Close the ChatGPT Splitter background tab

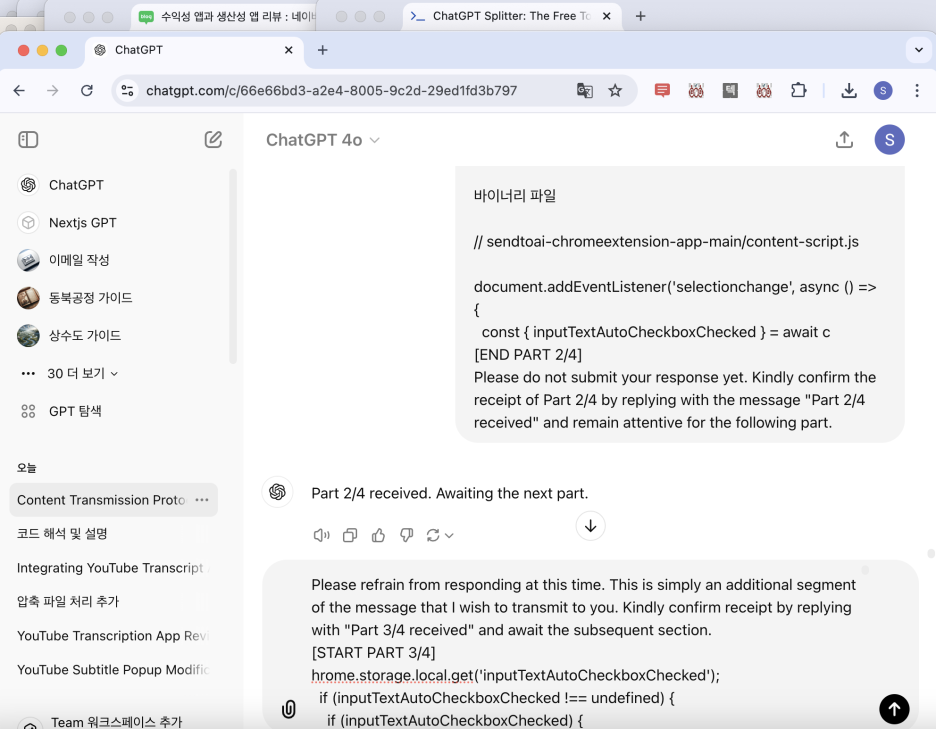click(606, 16)
